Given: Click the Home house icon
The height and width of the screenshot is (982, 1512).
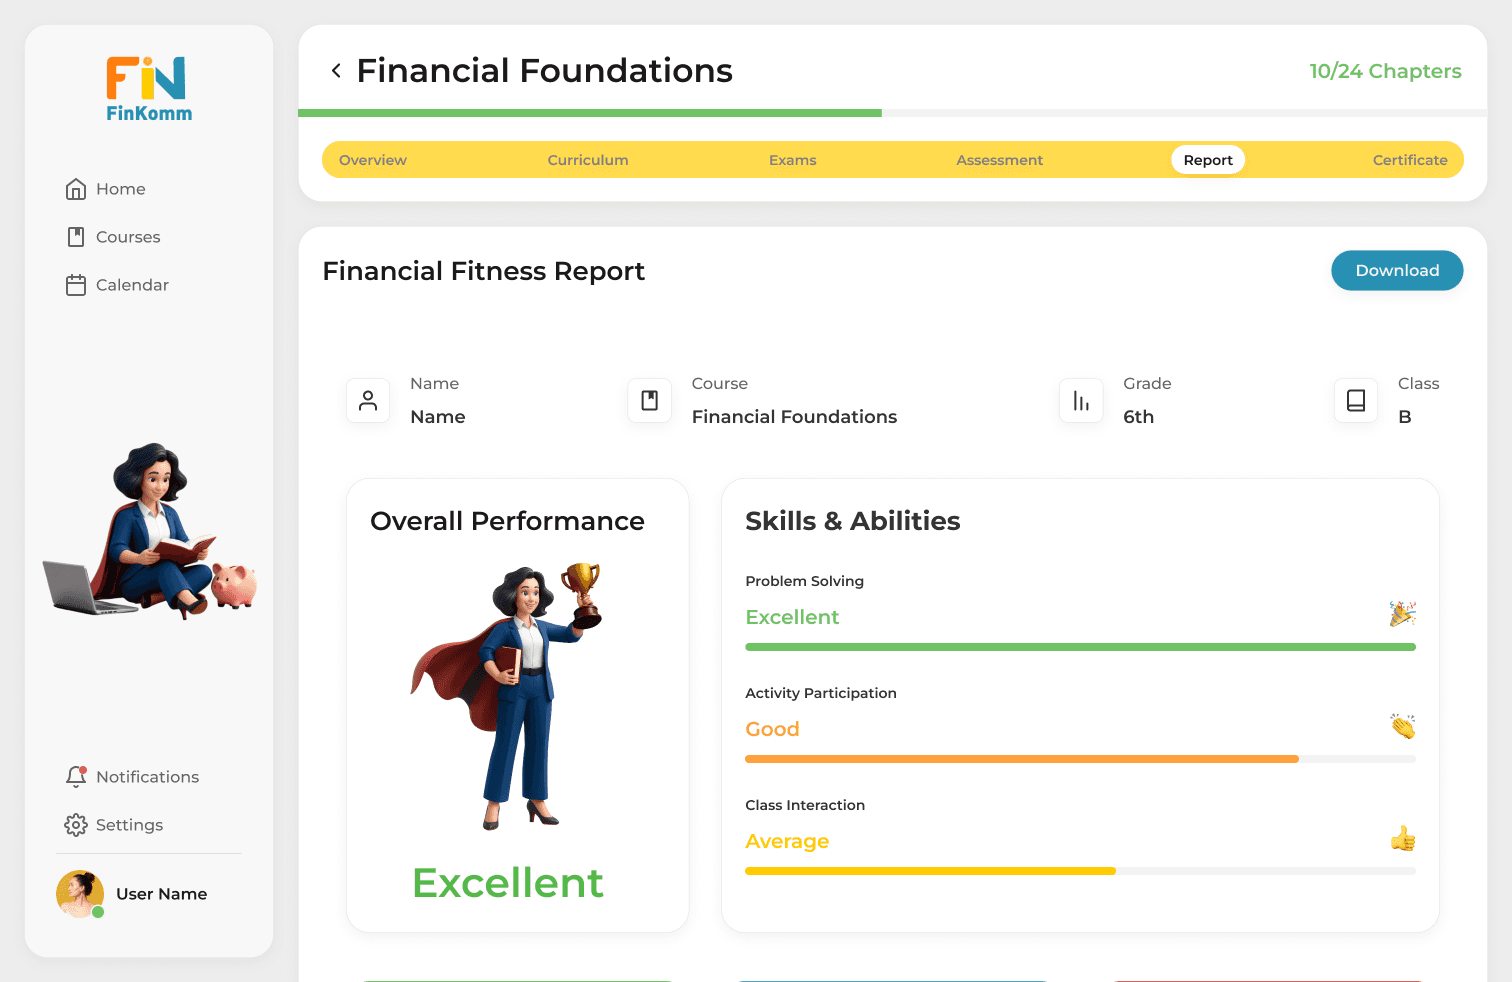Looking at the screenshot, I should tap(76, 189).
